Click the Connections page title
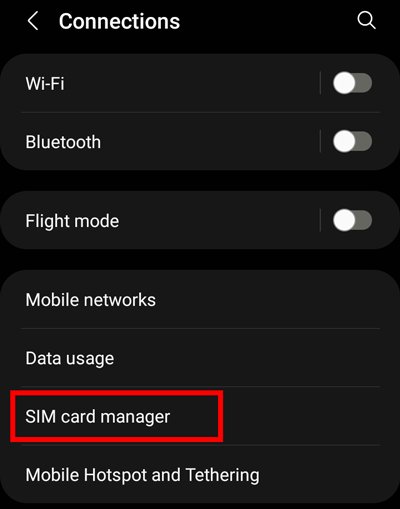400x509 pixels. [119, 22]
